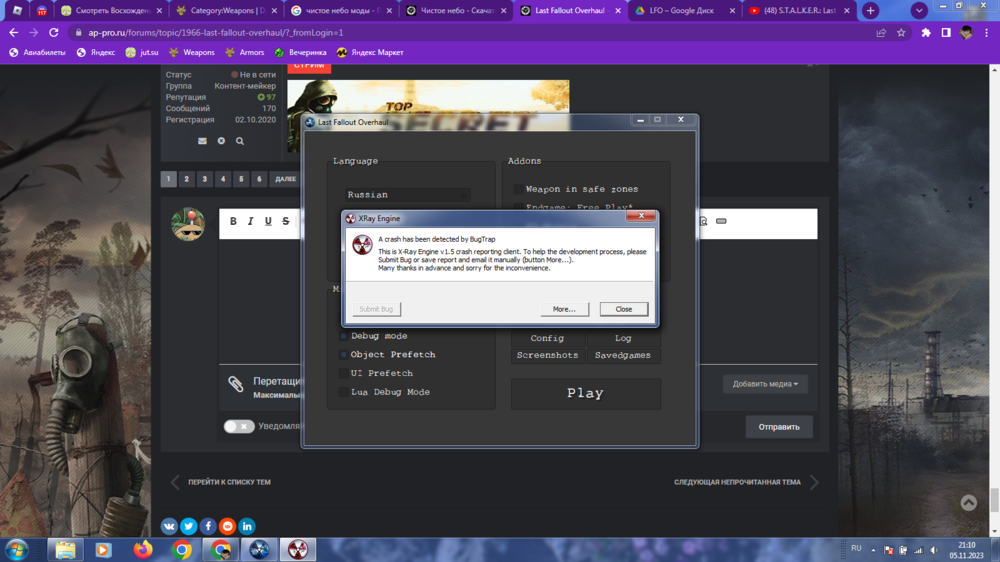Open Windows Start menu
The image size is (1000, 562).
[17, 550]
